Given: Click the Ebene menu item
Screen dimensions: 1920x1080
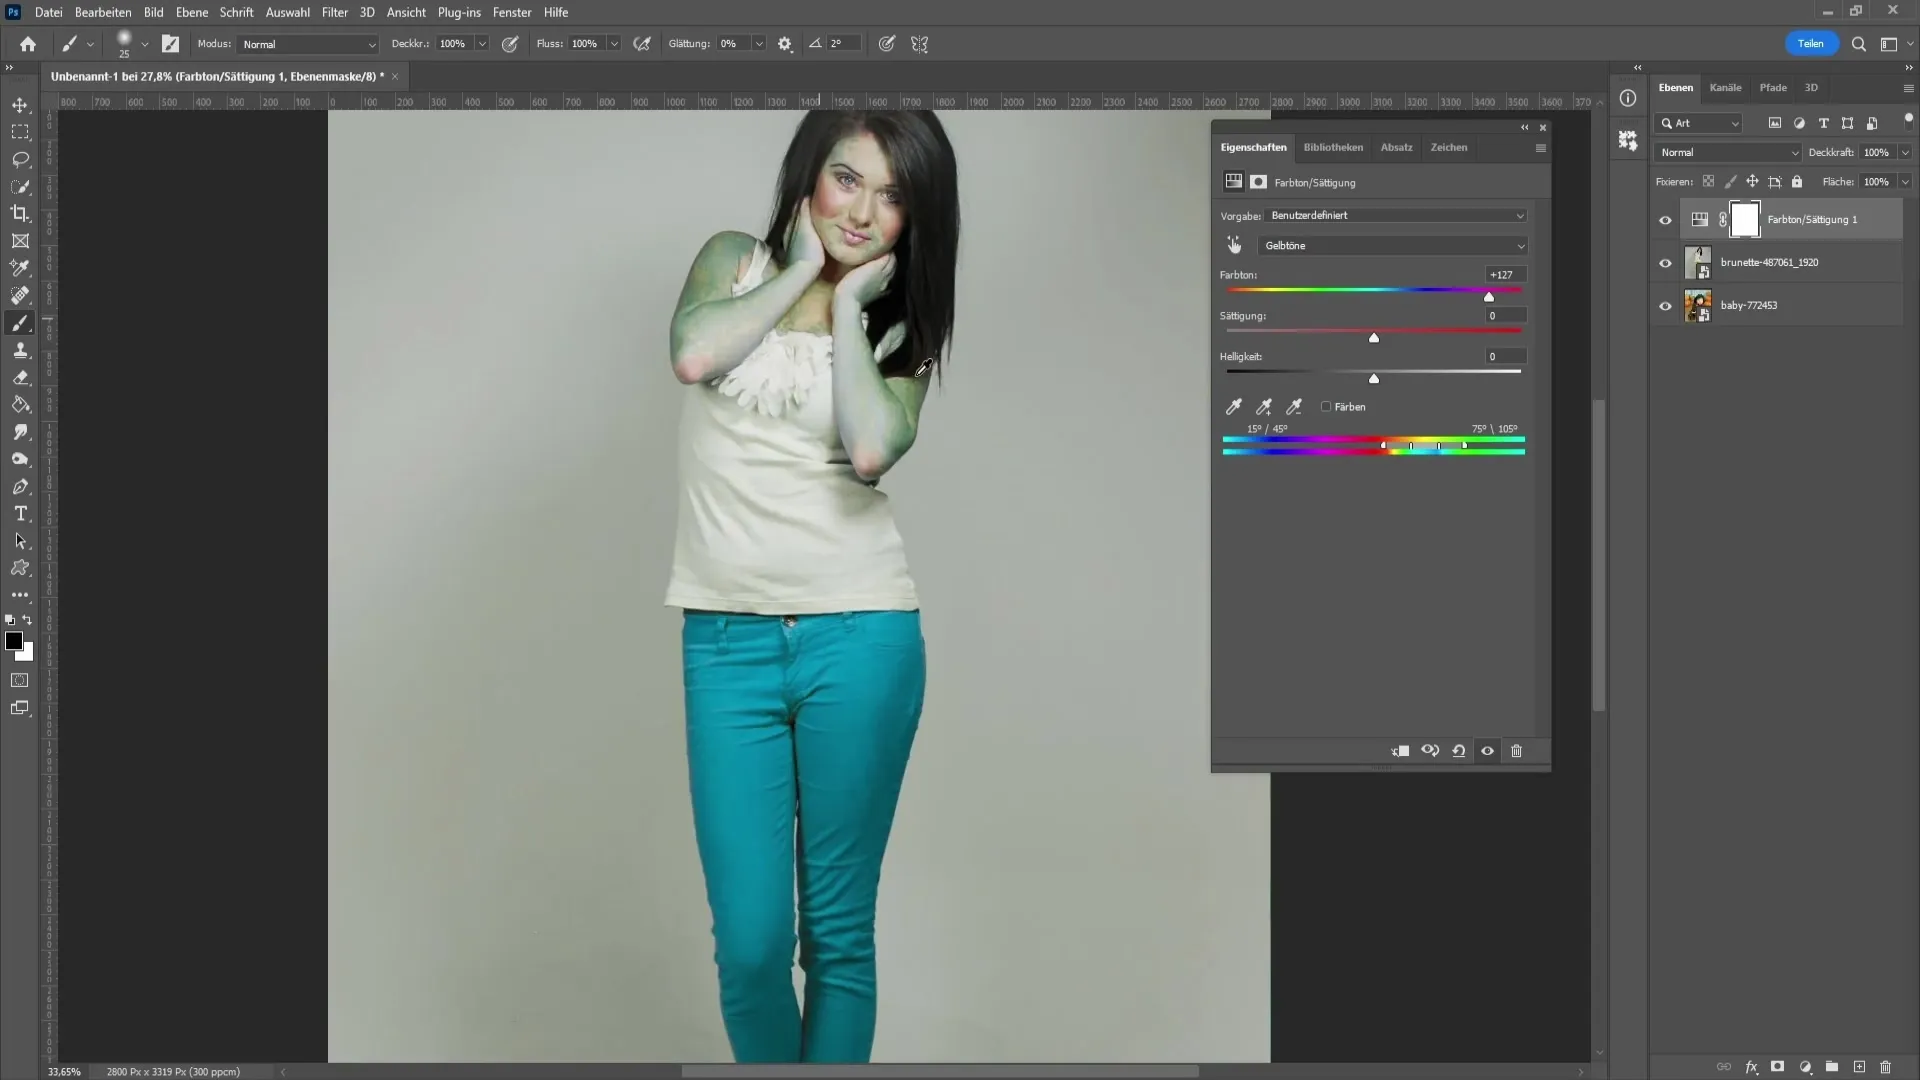Looking at the screenshot, I should click(191, 12).
